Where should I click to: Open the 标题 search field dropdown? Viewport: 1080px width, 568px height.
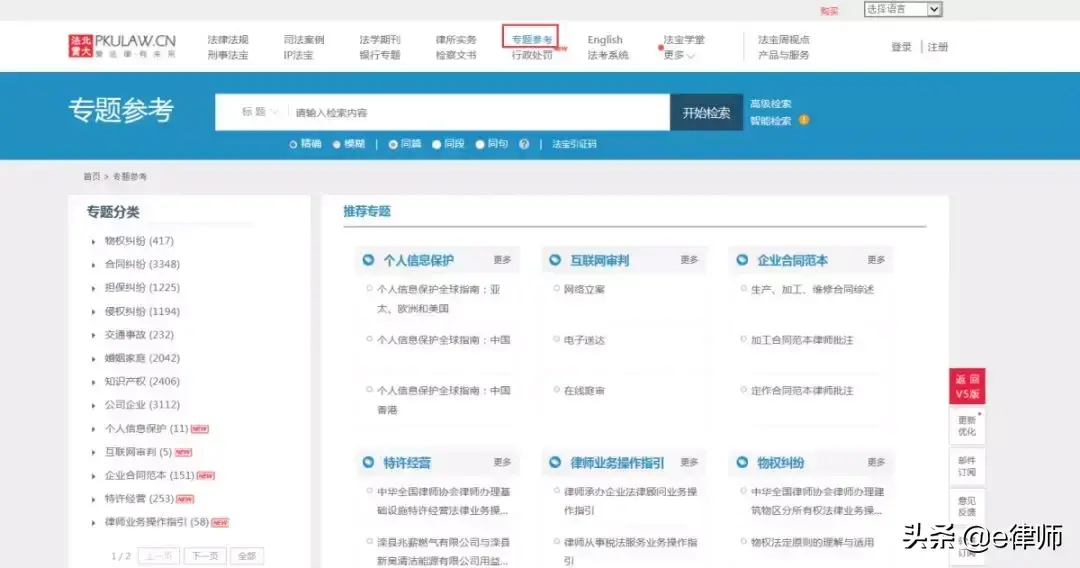(259, 112)
